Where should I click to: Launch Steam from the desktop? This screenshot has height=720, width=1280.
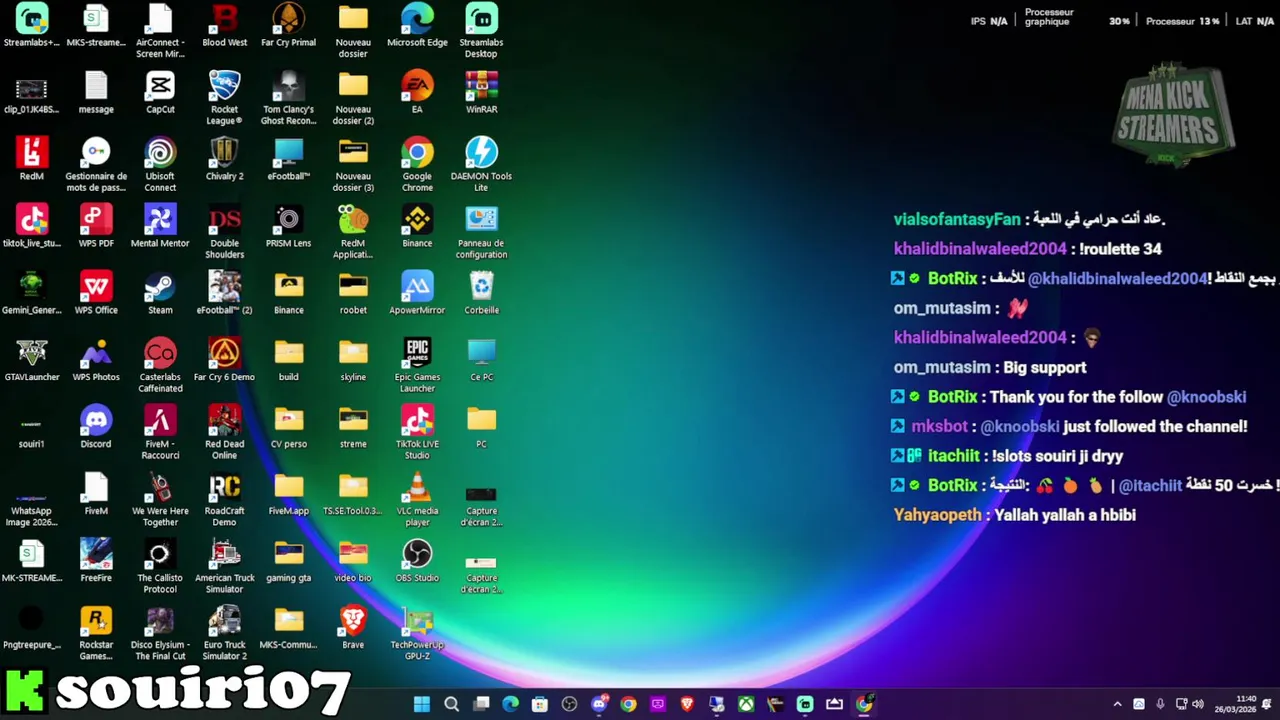pyautogui.click(x=160, y=294)
